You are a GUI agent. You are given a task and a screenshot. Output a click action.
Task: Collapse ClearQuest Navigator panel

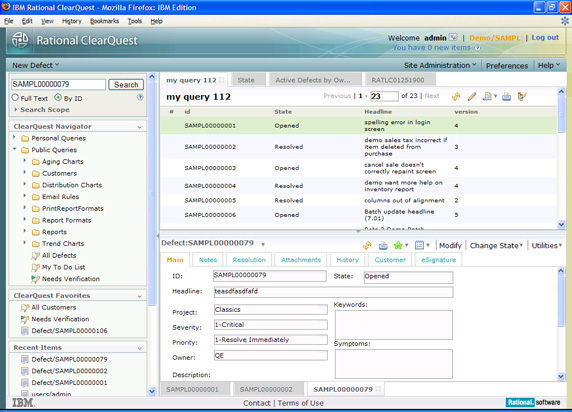coord(140,127)
